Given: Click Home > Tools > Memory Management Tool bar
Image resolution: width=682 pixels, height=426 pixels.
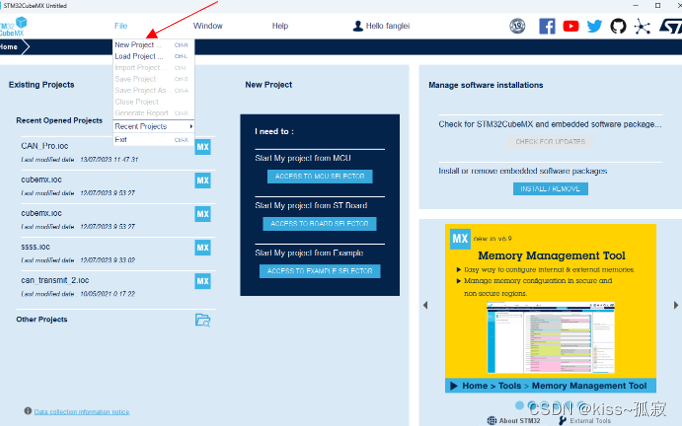Looking at the screenshot, I should 550,386.
